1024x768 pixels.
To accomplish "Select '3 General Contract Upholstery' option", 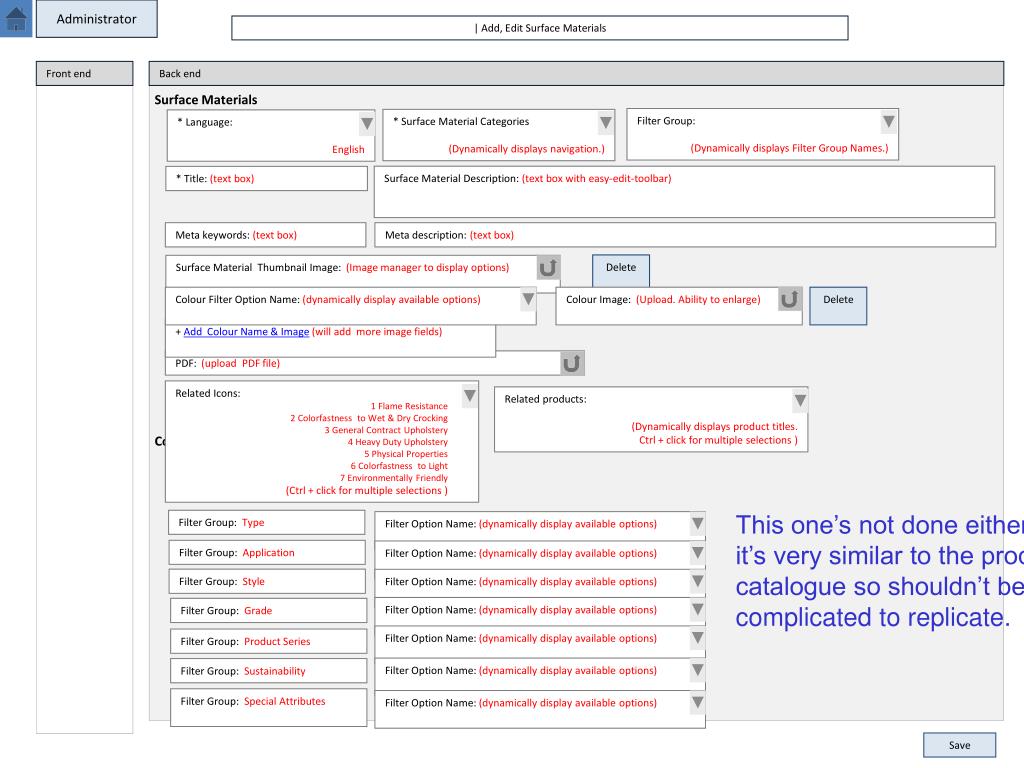I will 386,430.
